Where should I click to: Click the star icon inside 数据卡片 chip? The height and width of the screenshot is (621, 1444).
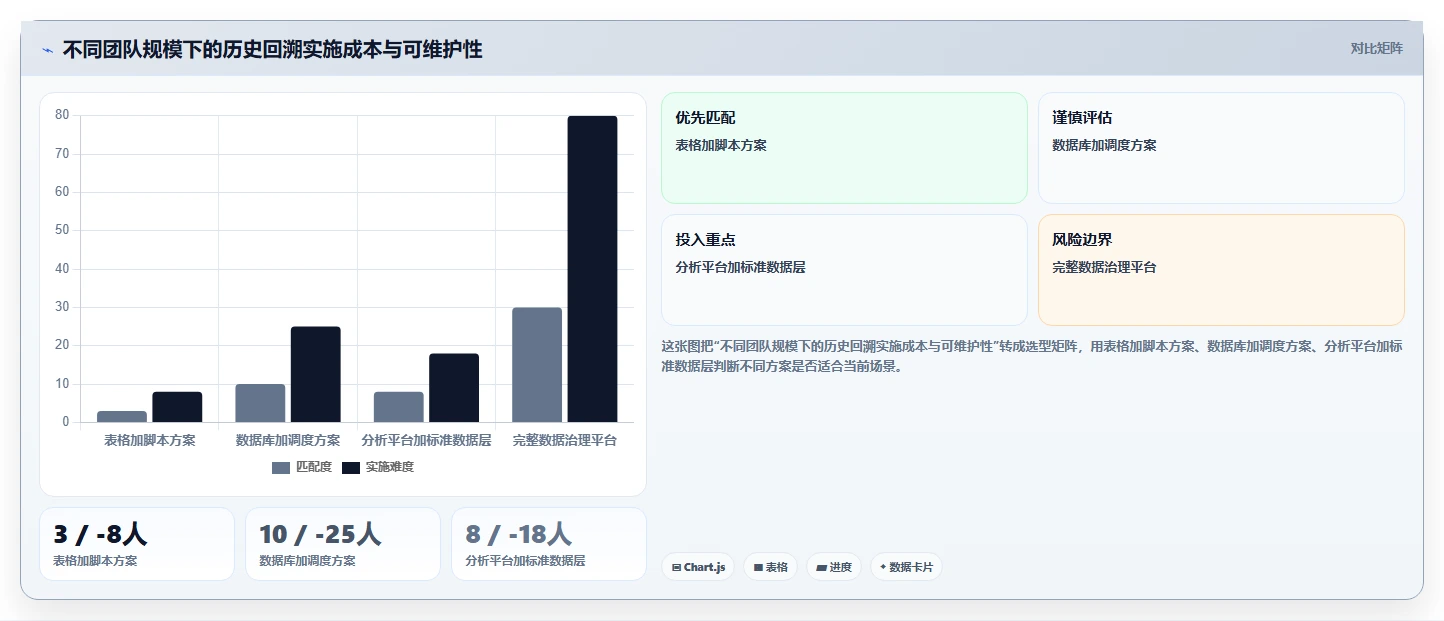[x=883, y=567]
